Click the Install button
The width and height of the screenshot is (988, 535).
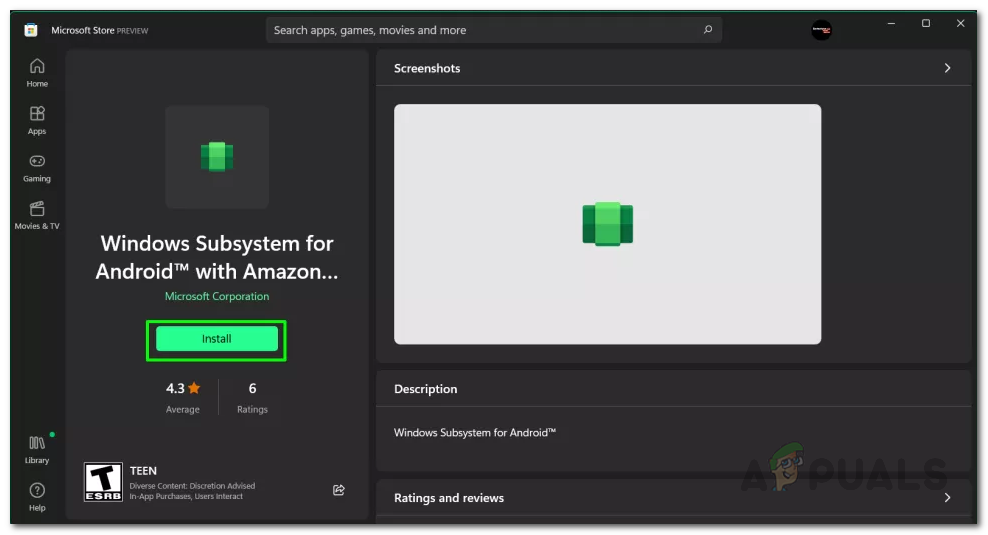[217, 339]
